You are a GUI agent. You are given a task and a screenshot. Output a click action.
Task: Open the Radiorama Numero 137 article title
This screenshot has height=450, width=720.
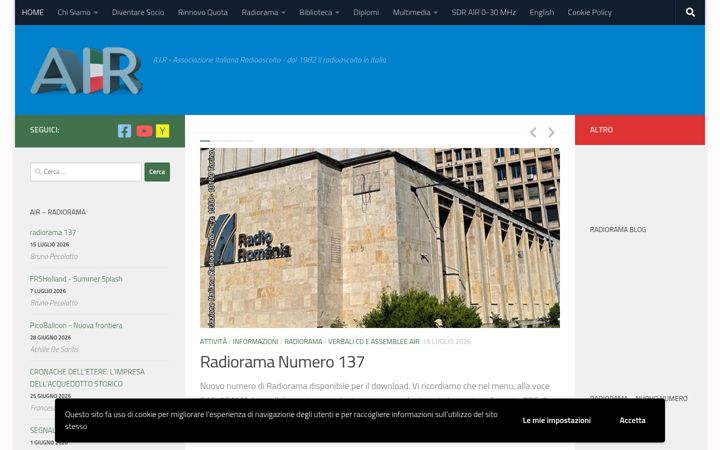tap(282, 362)
